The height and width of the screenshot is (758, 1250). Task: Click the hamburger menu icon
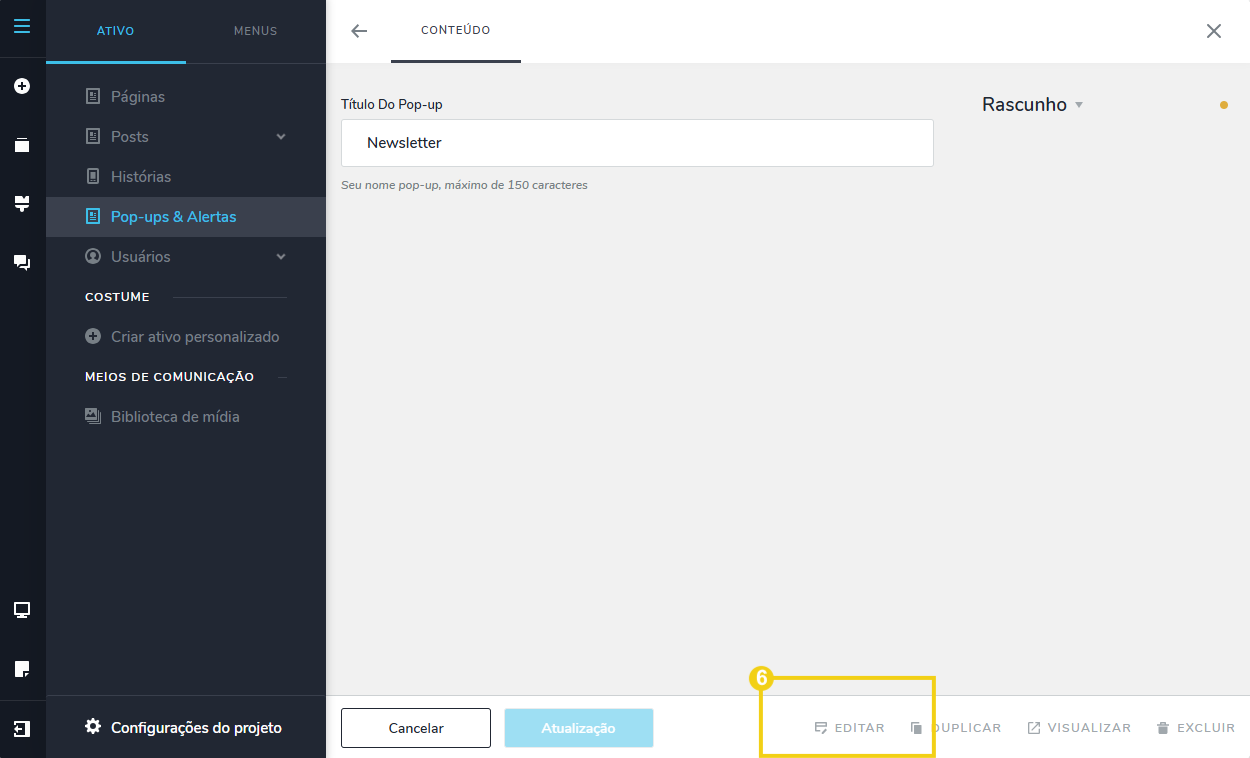pos(22,26)
